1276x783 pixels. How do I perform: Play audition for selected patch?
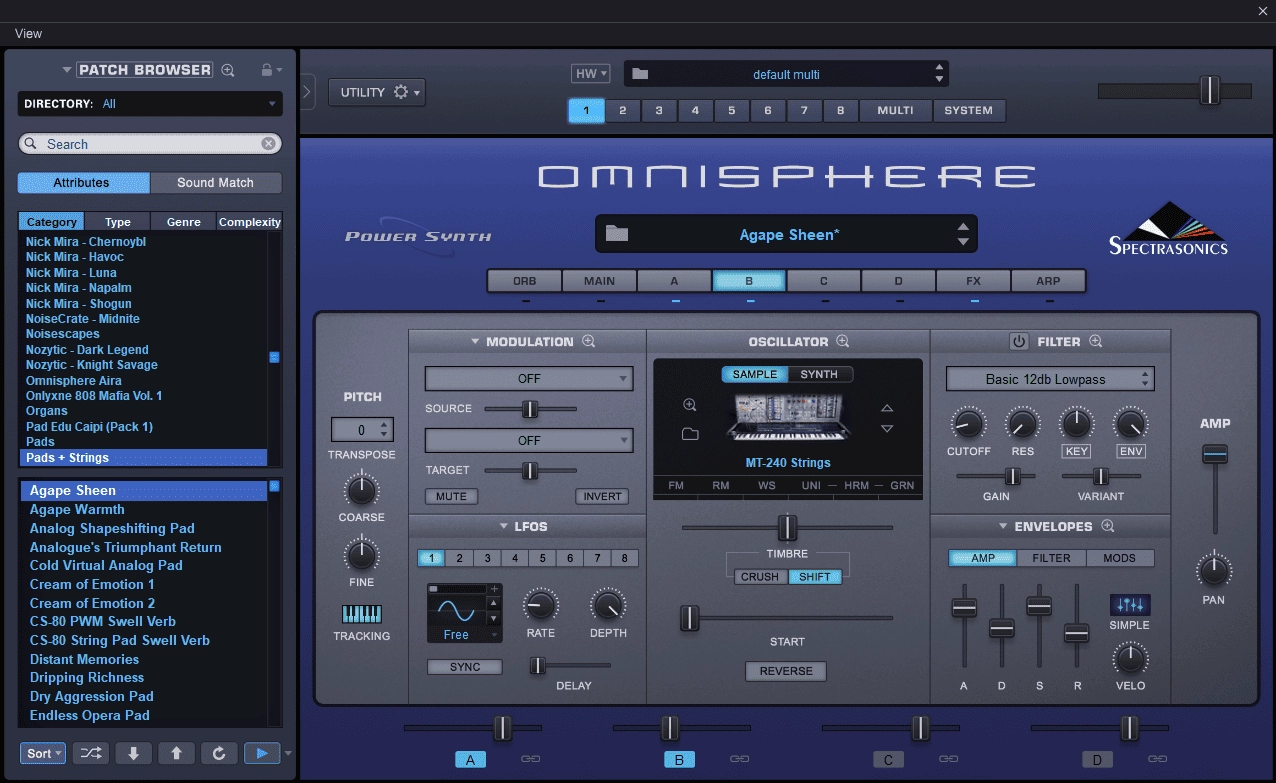(x=261, y=753)
